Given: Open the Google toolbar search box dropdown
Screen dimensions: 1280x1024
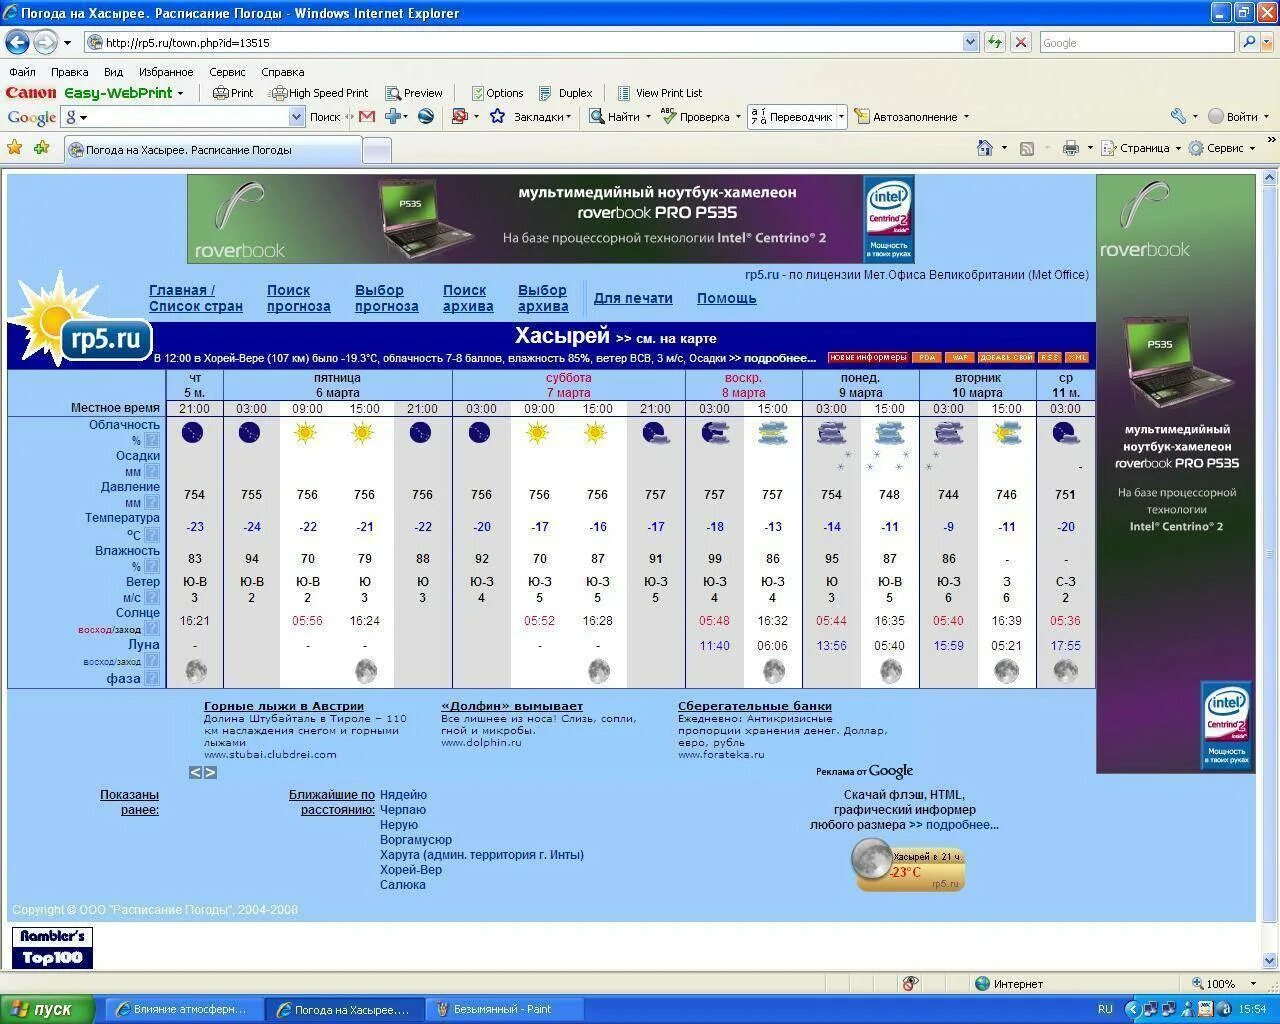Looking at the screenshot, I should [296, 116].
